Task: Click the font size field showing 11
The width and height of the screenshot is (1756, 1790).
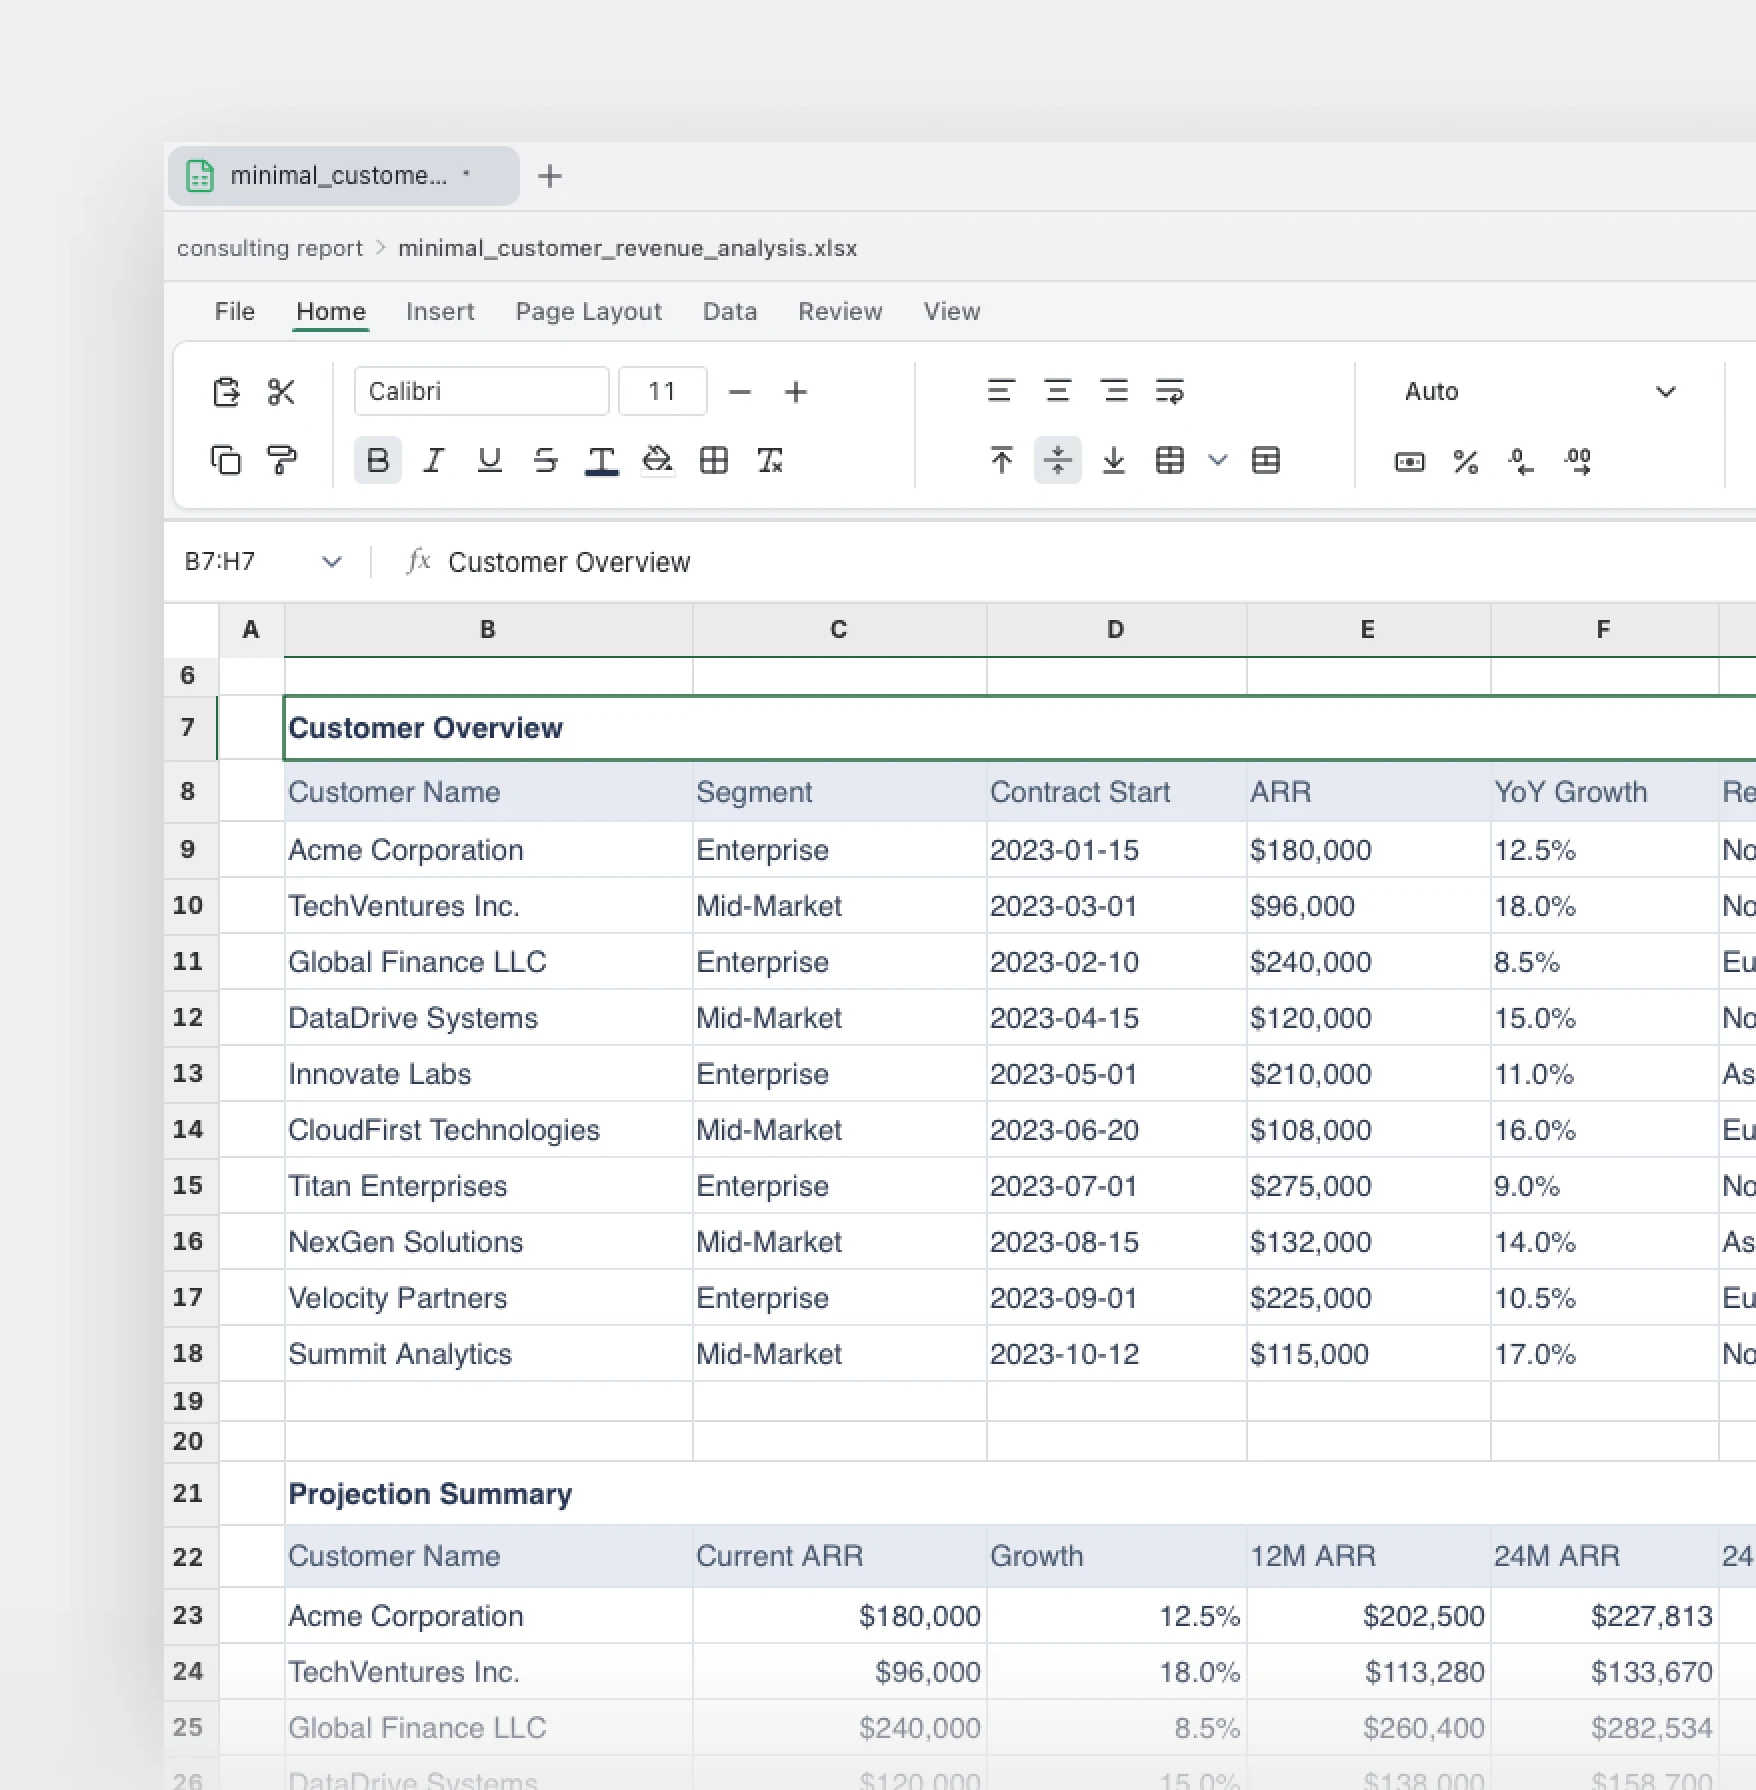Action: [663, 391]
